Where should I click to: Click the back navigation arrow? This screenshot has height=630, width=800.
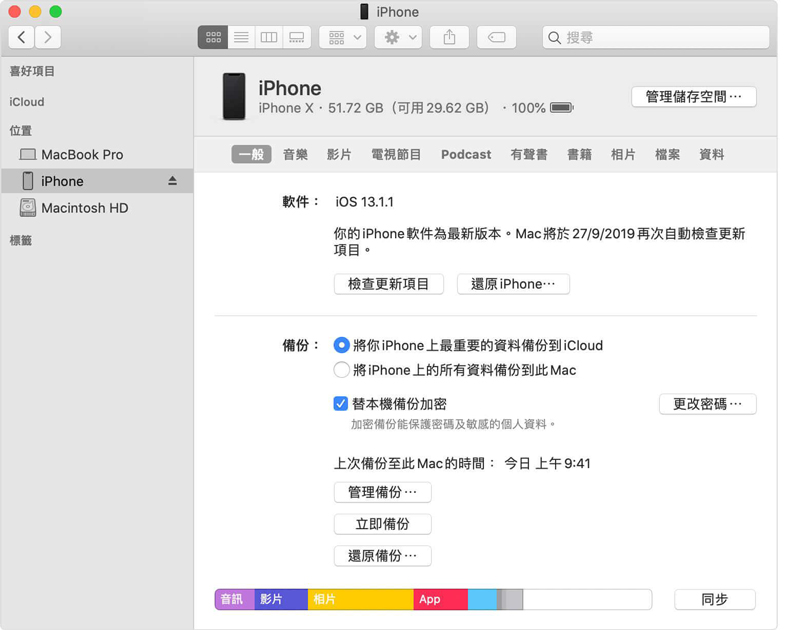tap(22, 37)
